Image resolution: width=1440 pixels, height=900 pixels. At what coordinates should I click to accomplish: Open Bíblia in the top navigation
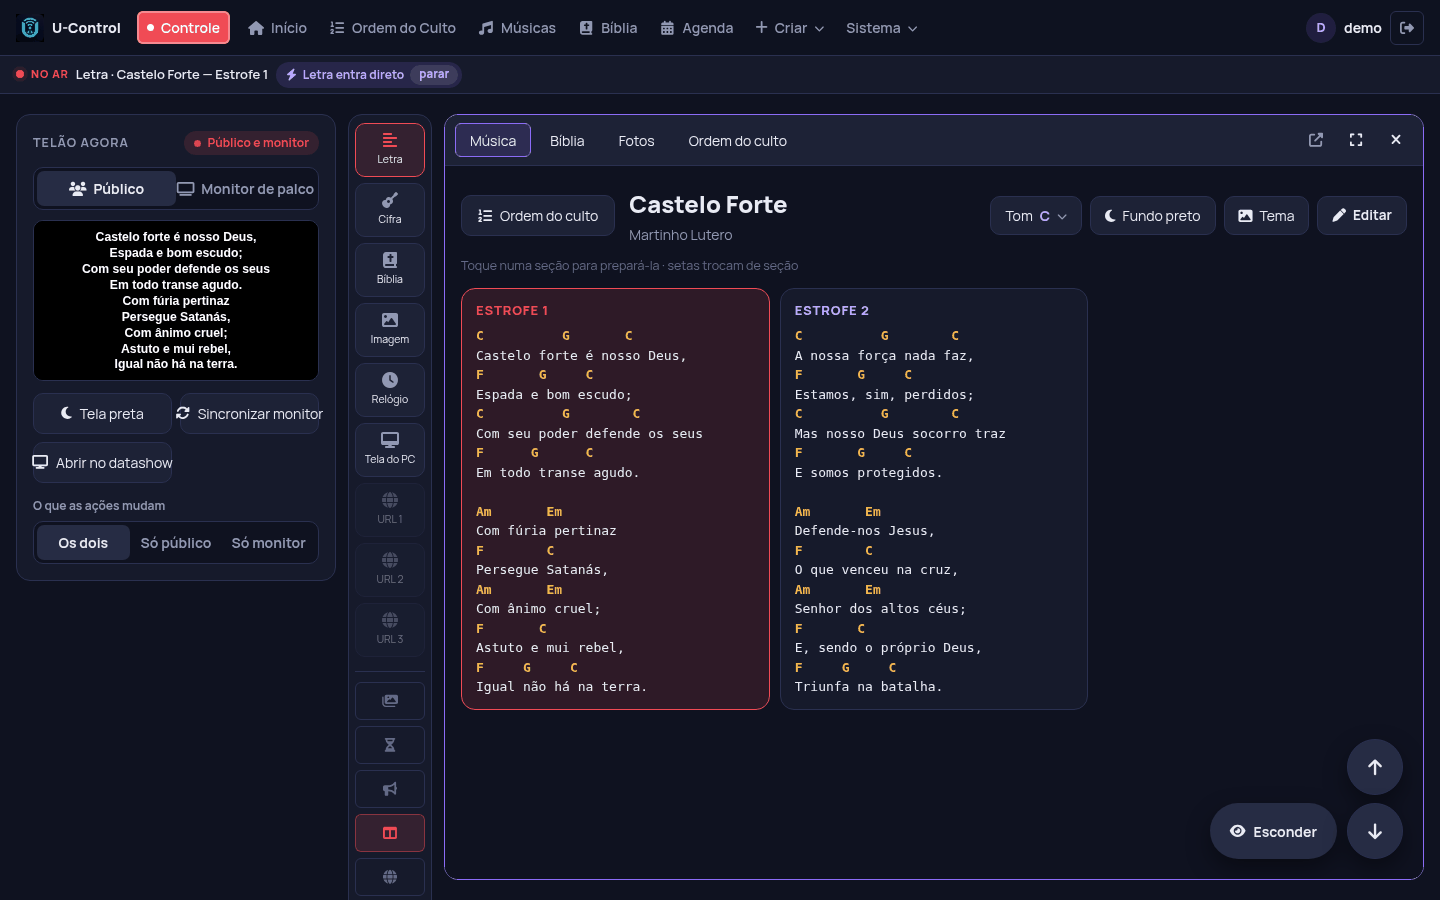pyautogui.click(x=608, y=28)
